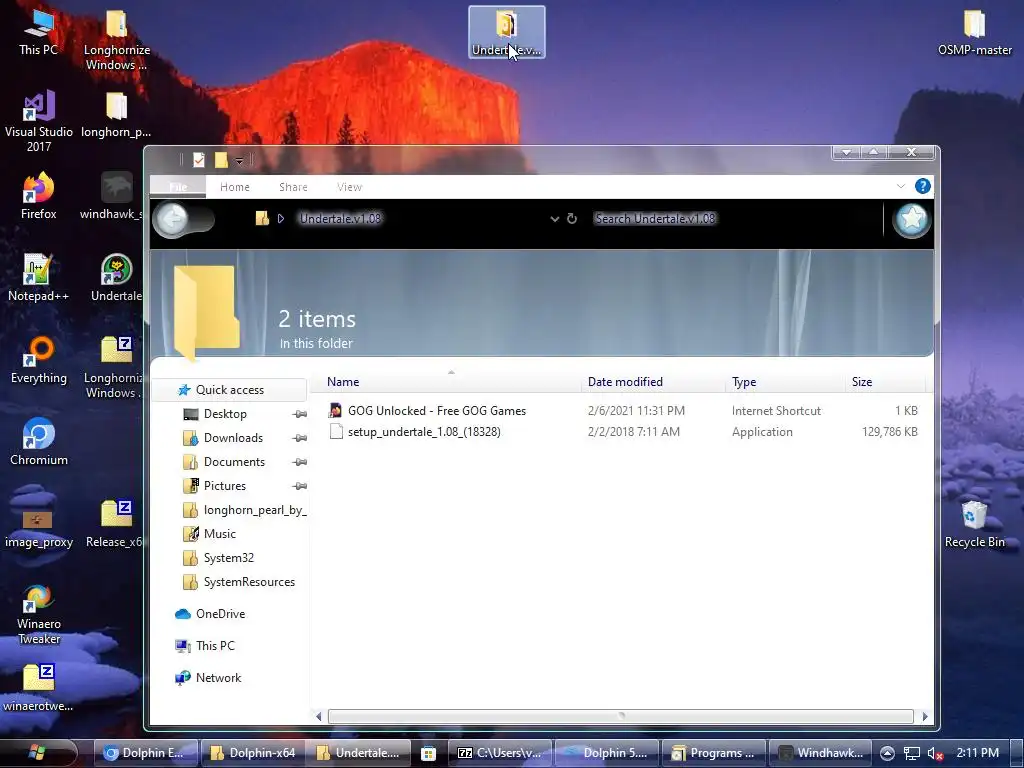Viewport: 1024px width, 768px height.
Task: Select OneDrive in the navigation pane
Action: (220, 614)
